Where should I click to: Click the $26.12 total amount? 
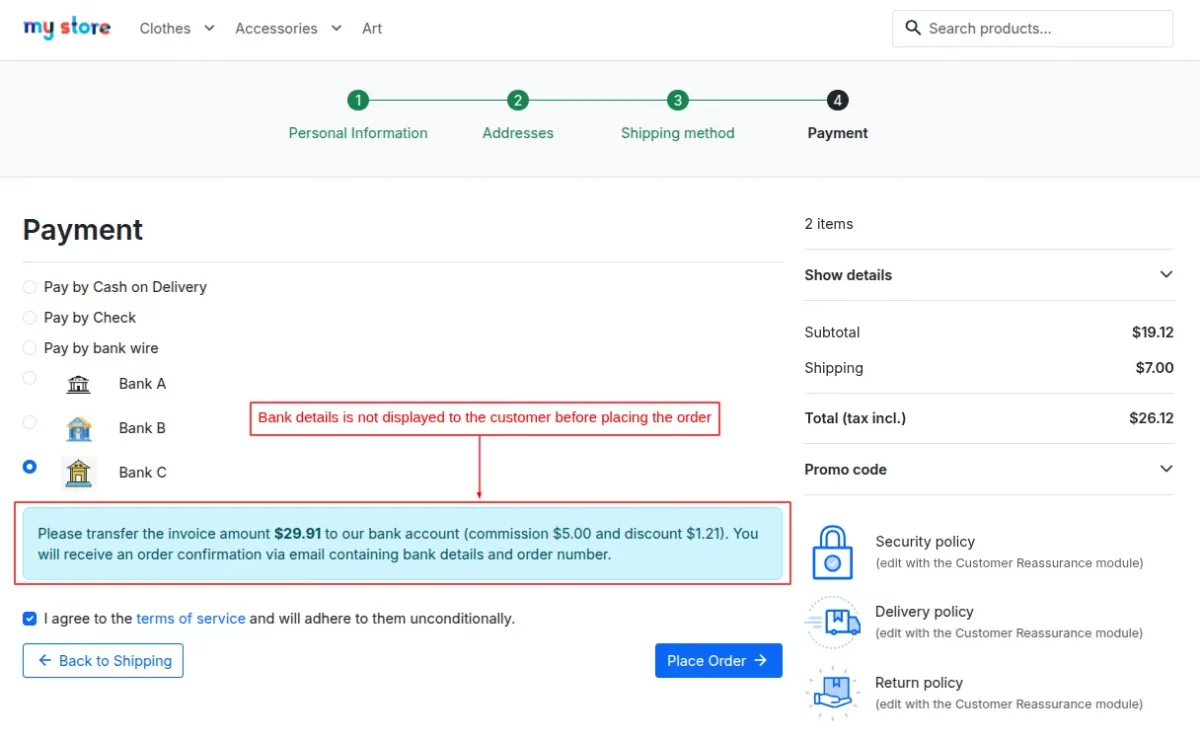coord(1151,418)
